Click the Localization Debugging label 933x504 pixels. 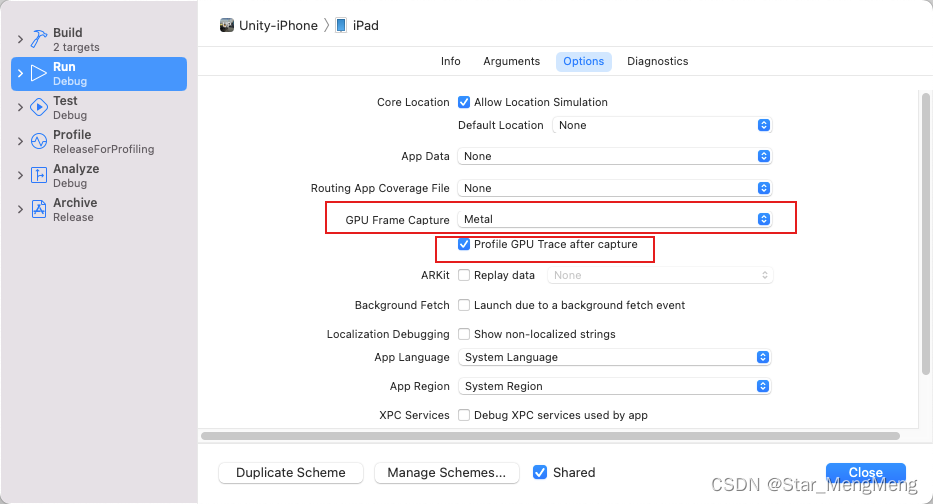pos(388,334)
